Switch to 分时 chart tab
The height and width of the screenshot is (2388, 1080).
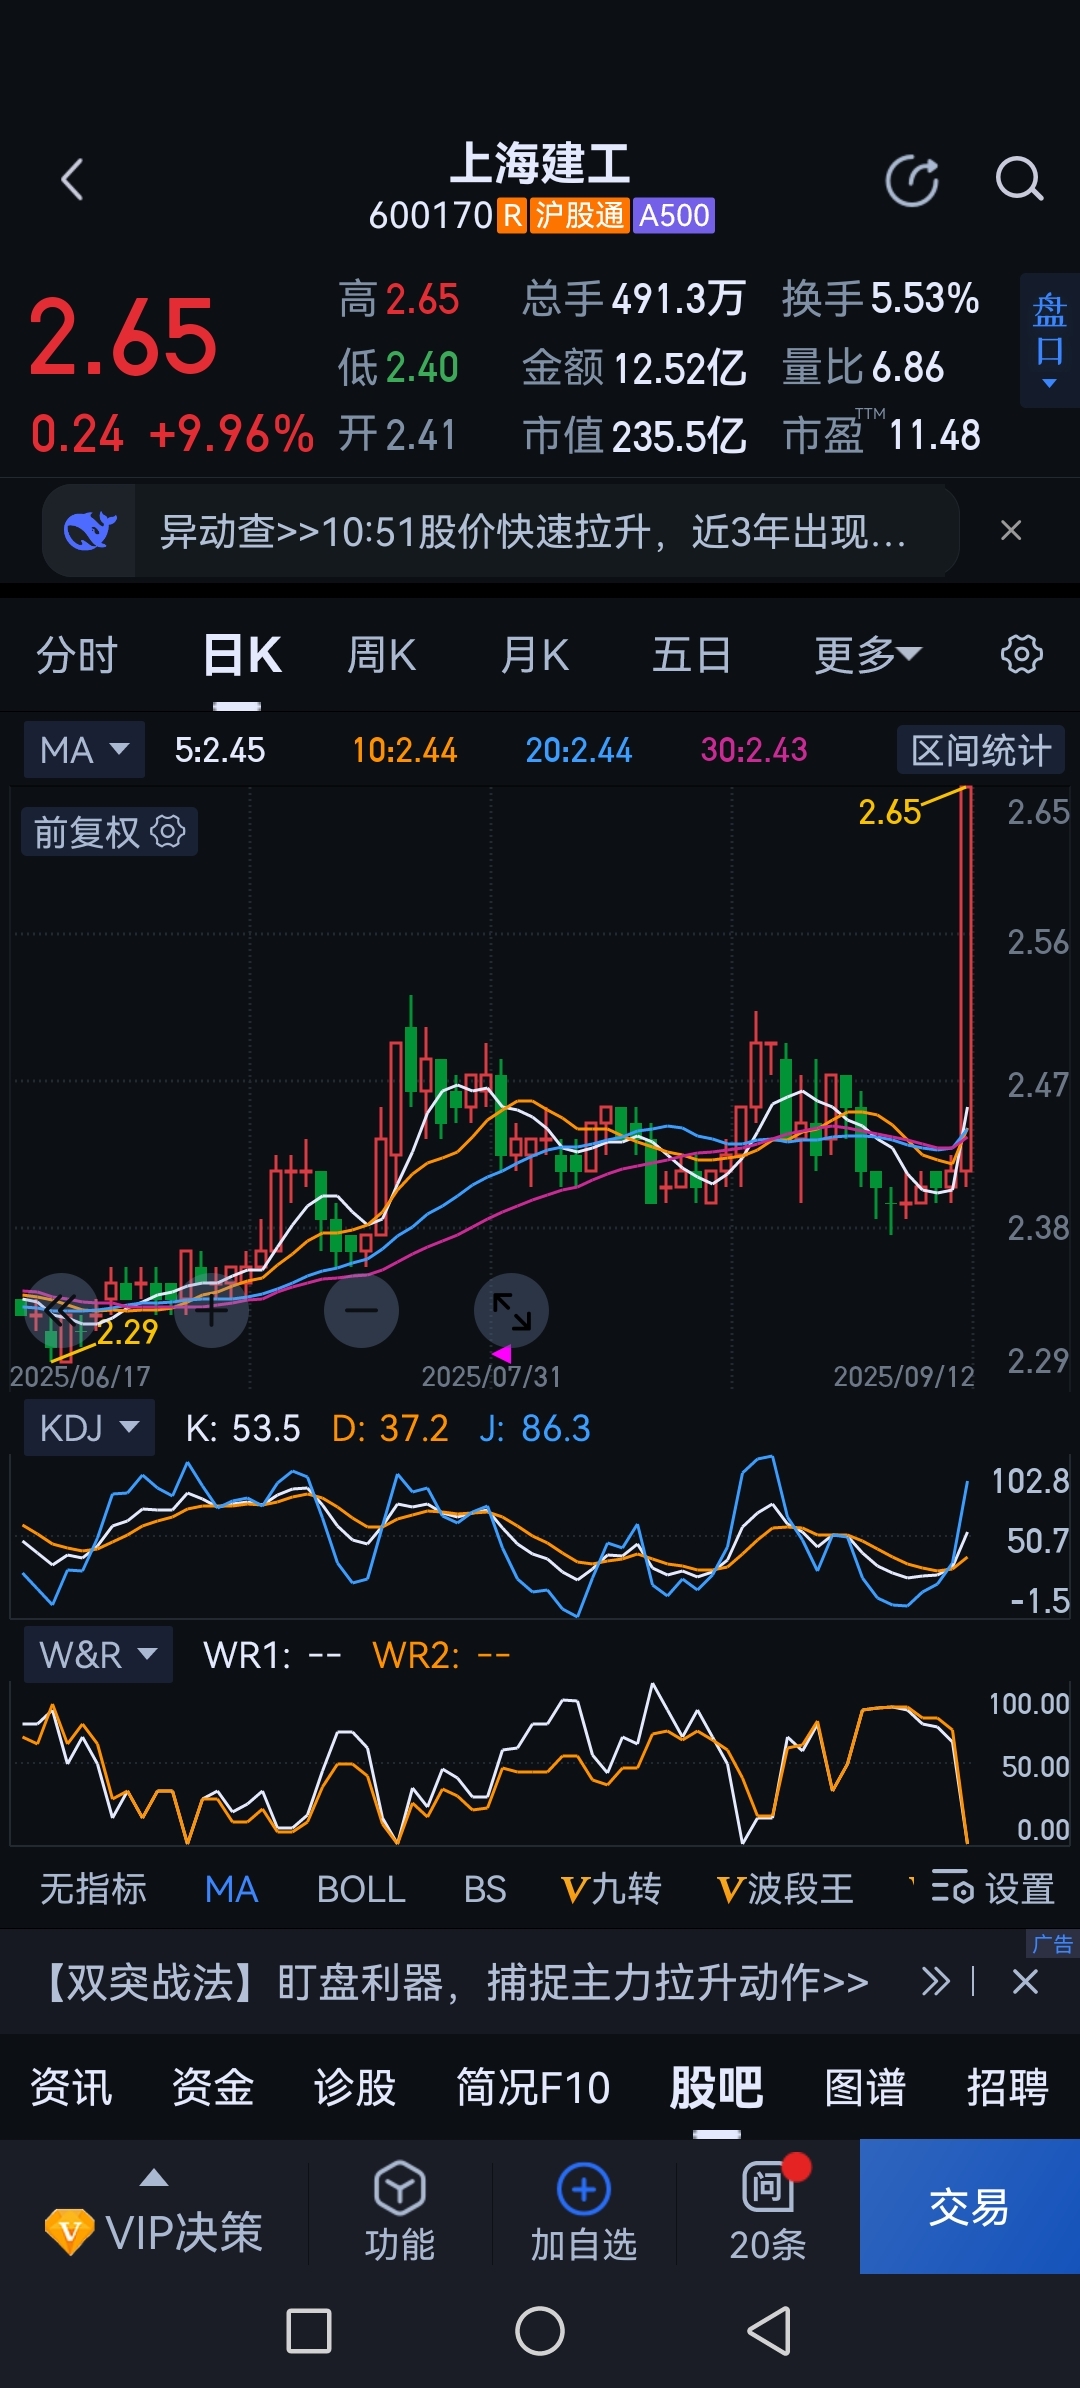[x=77, y=656]
